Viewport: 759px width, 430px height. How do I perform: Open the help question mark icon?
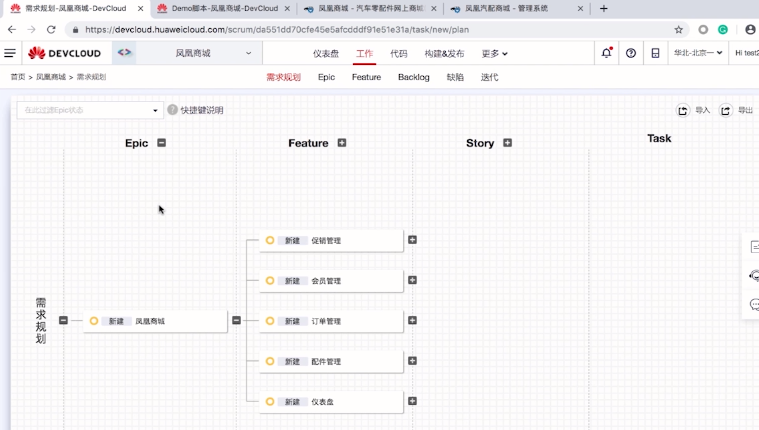point(631,53)
